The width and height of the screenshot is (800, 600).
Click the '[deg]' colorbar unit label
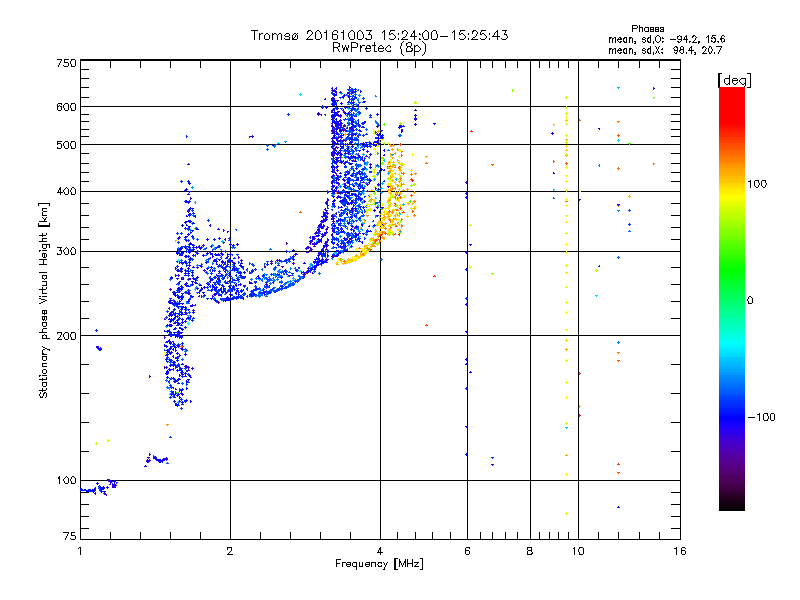tap(734, 80)
